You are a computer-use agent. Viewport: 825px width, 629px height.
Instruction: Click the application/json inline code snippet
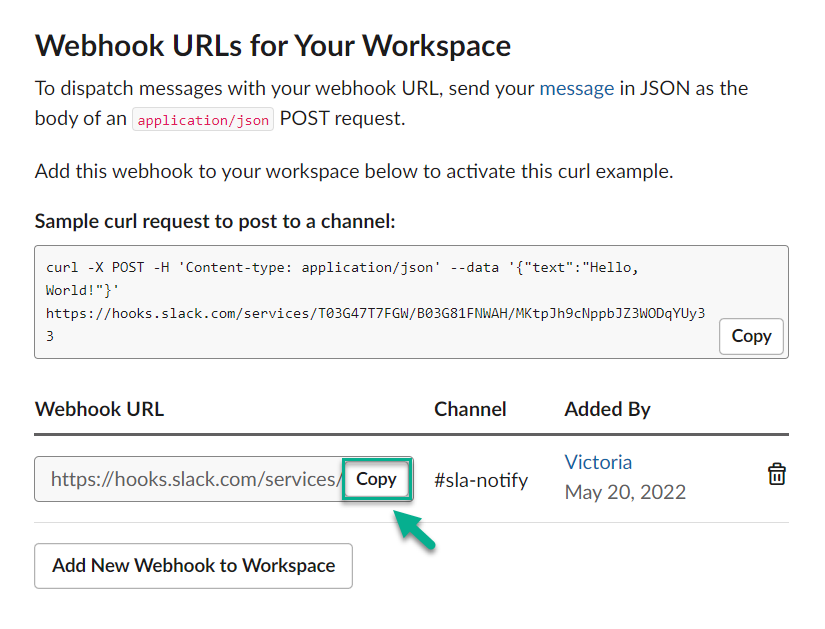pos(203,120)
